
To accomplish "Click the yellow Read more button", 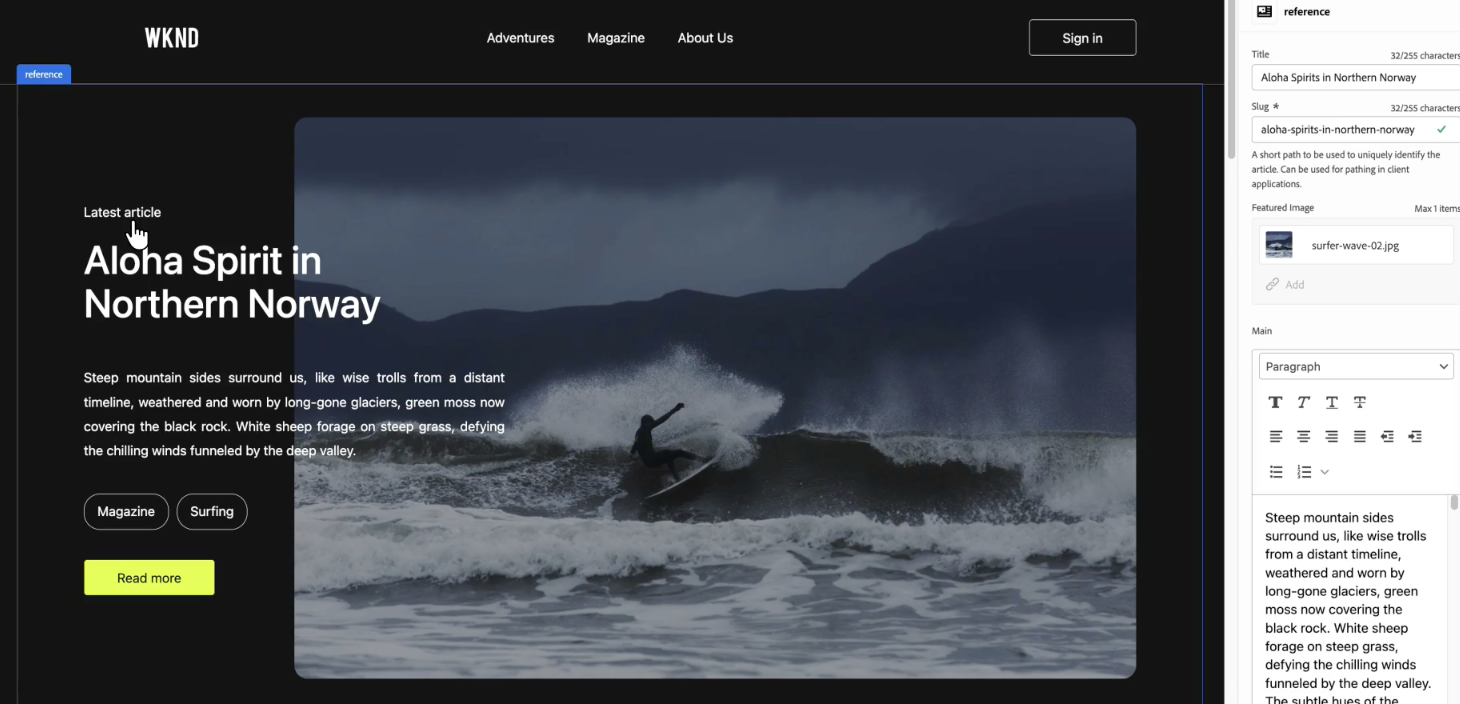I will [149, 578].
